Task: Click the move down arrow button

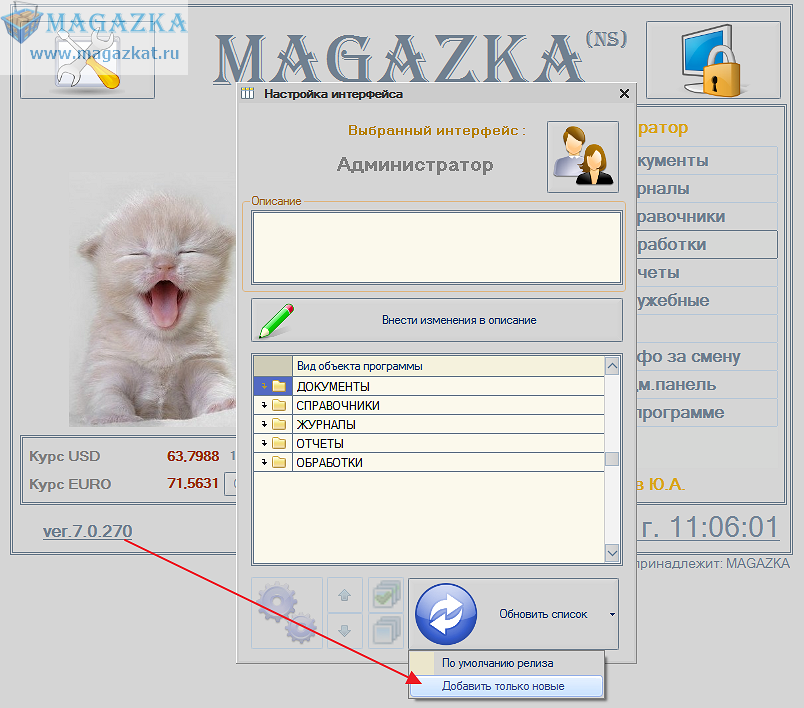Action: coord(344,631)
